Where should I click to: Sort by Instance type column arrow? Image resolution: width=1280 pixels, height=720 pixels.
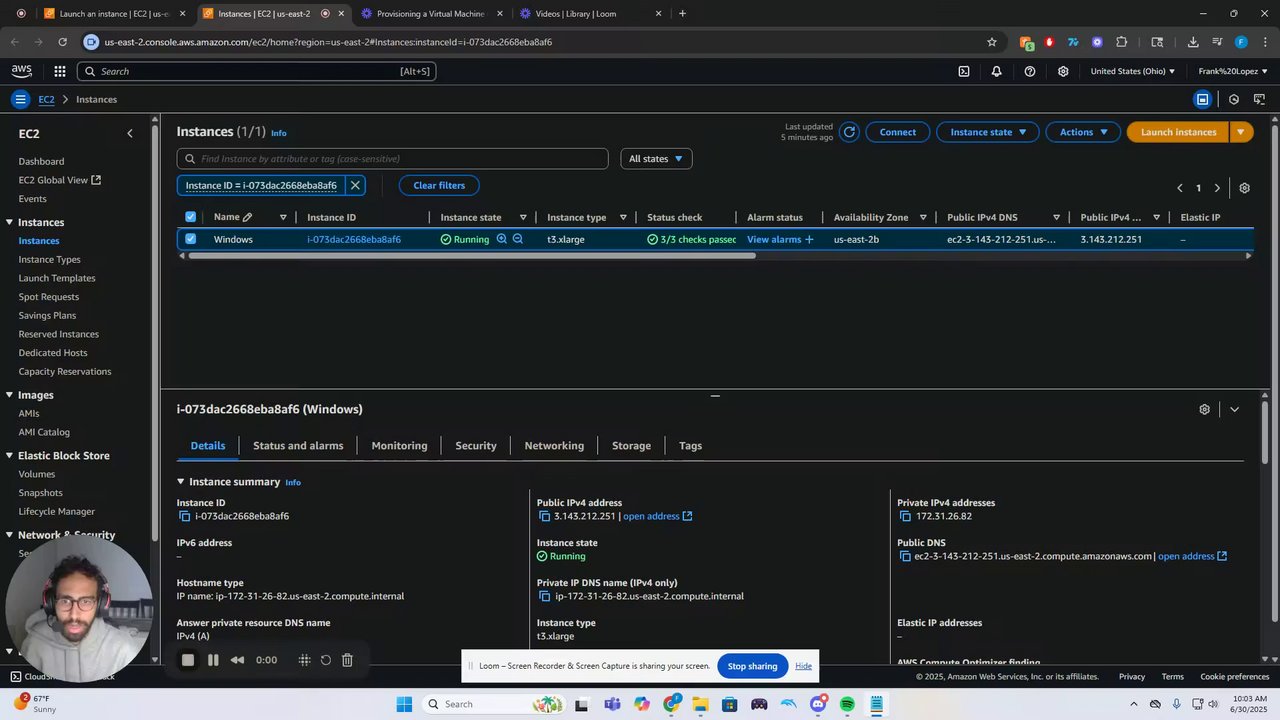click(x=623, y=217)
